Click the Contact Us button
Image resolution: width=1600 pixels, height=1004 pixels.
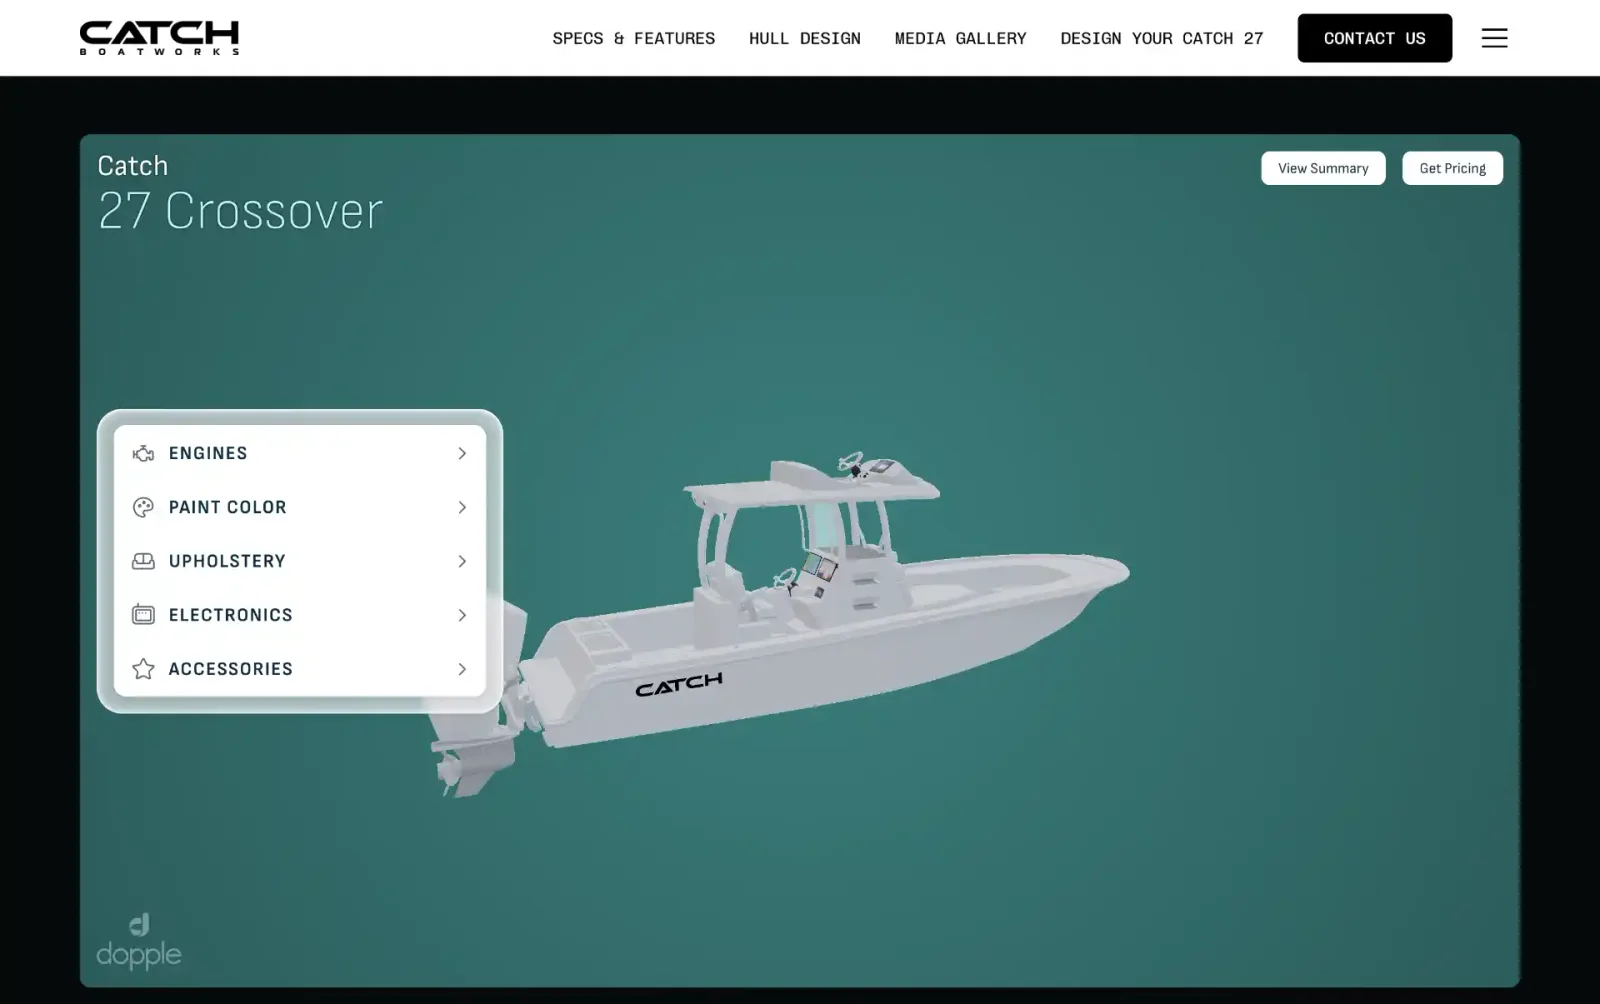pos(1375,38)
